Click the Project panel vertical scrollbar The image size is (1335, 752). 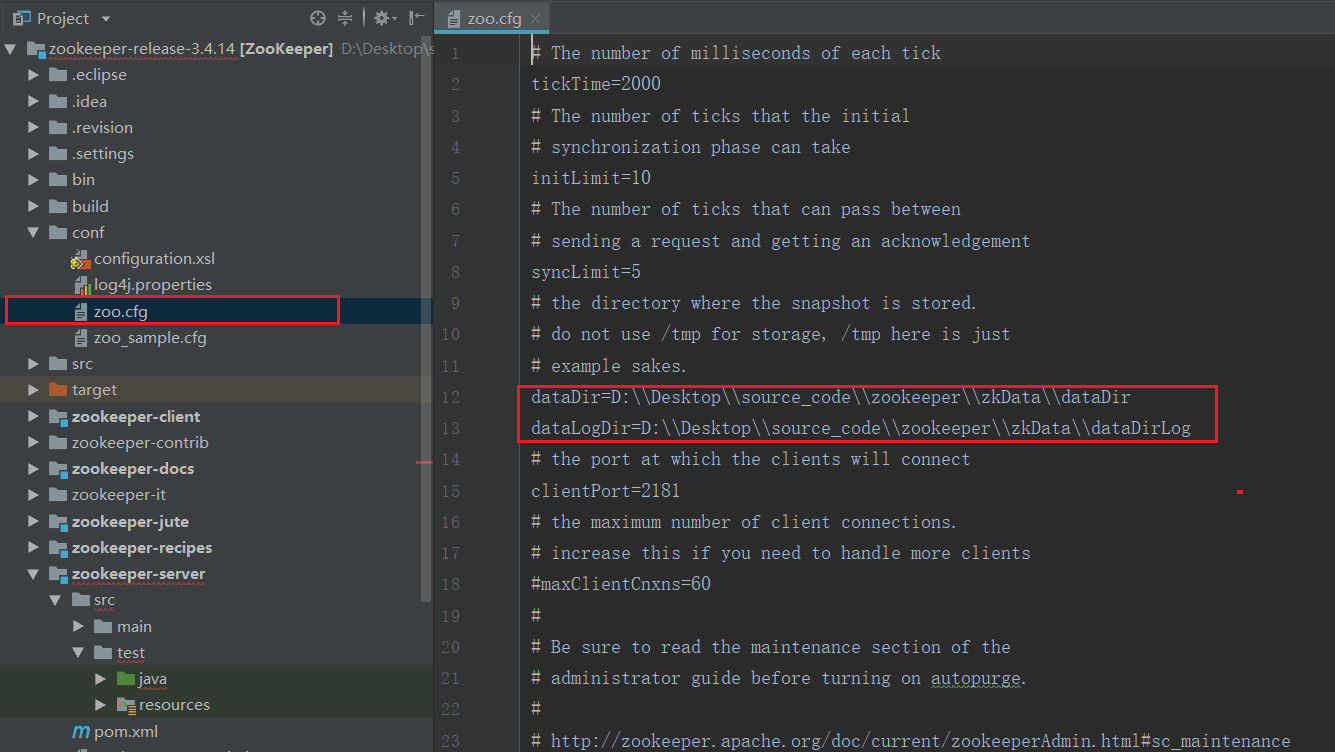click(x=428, y=320)
